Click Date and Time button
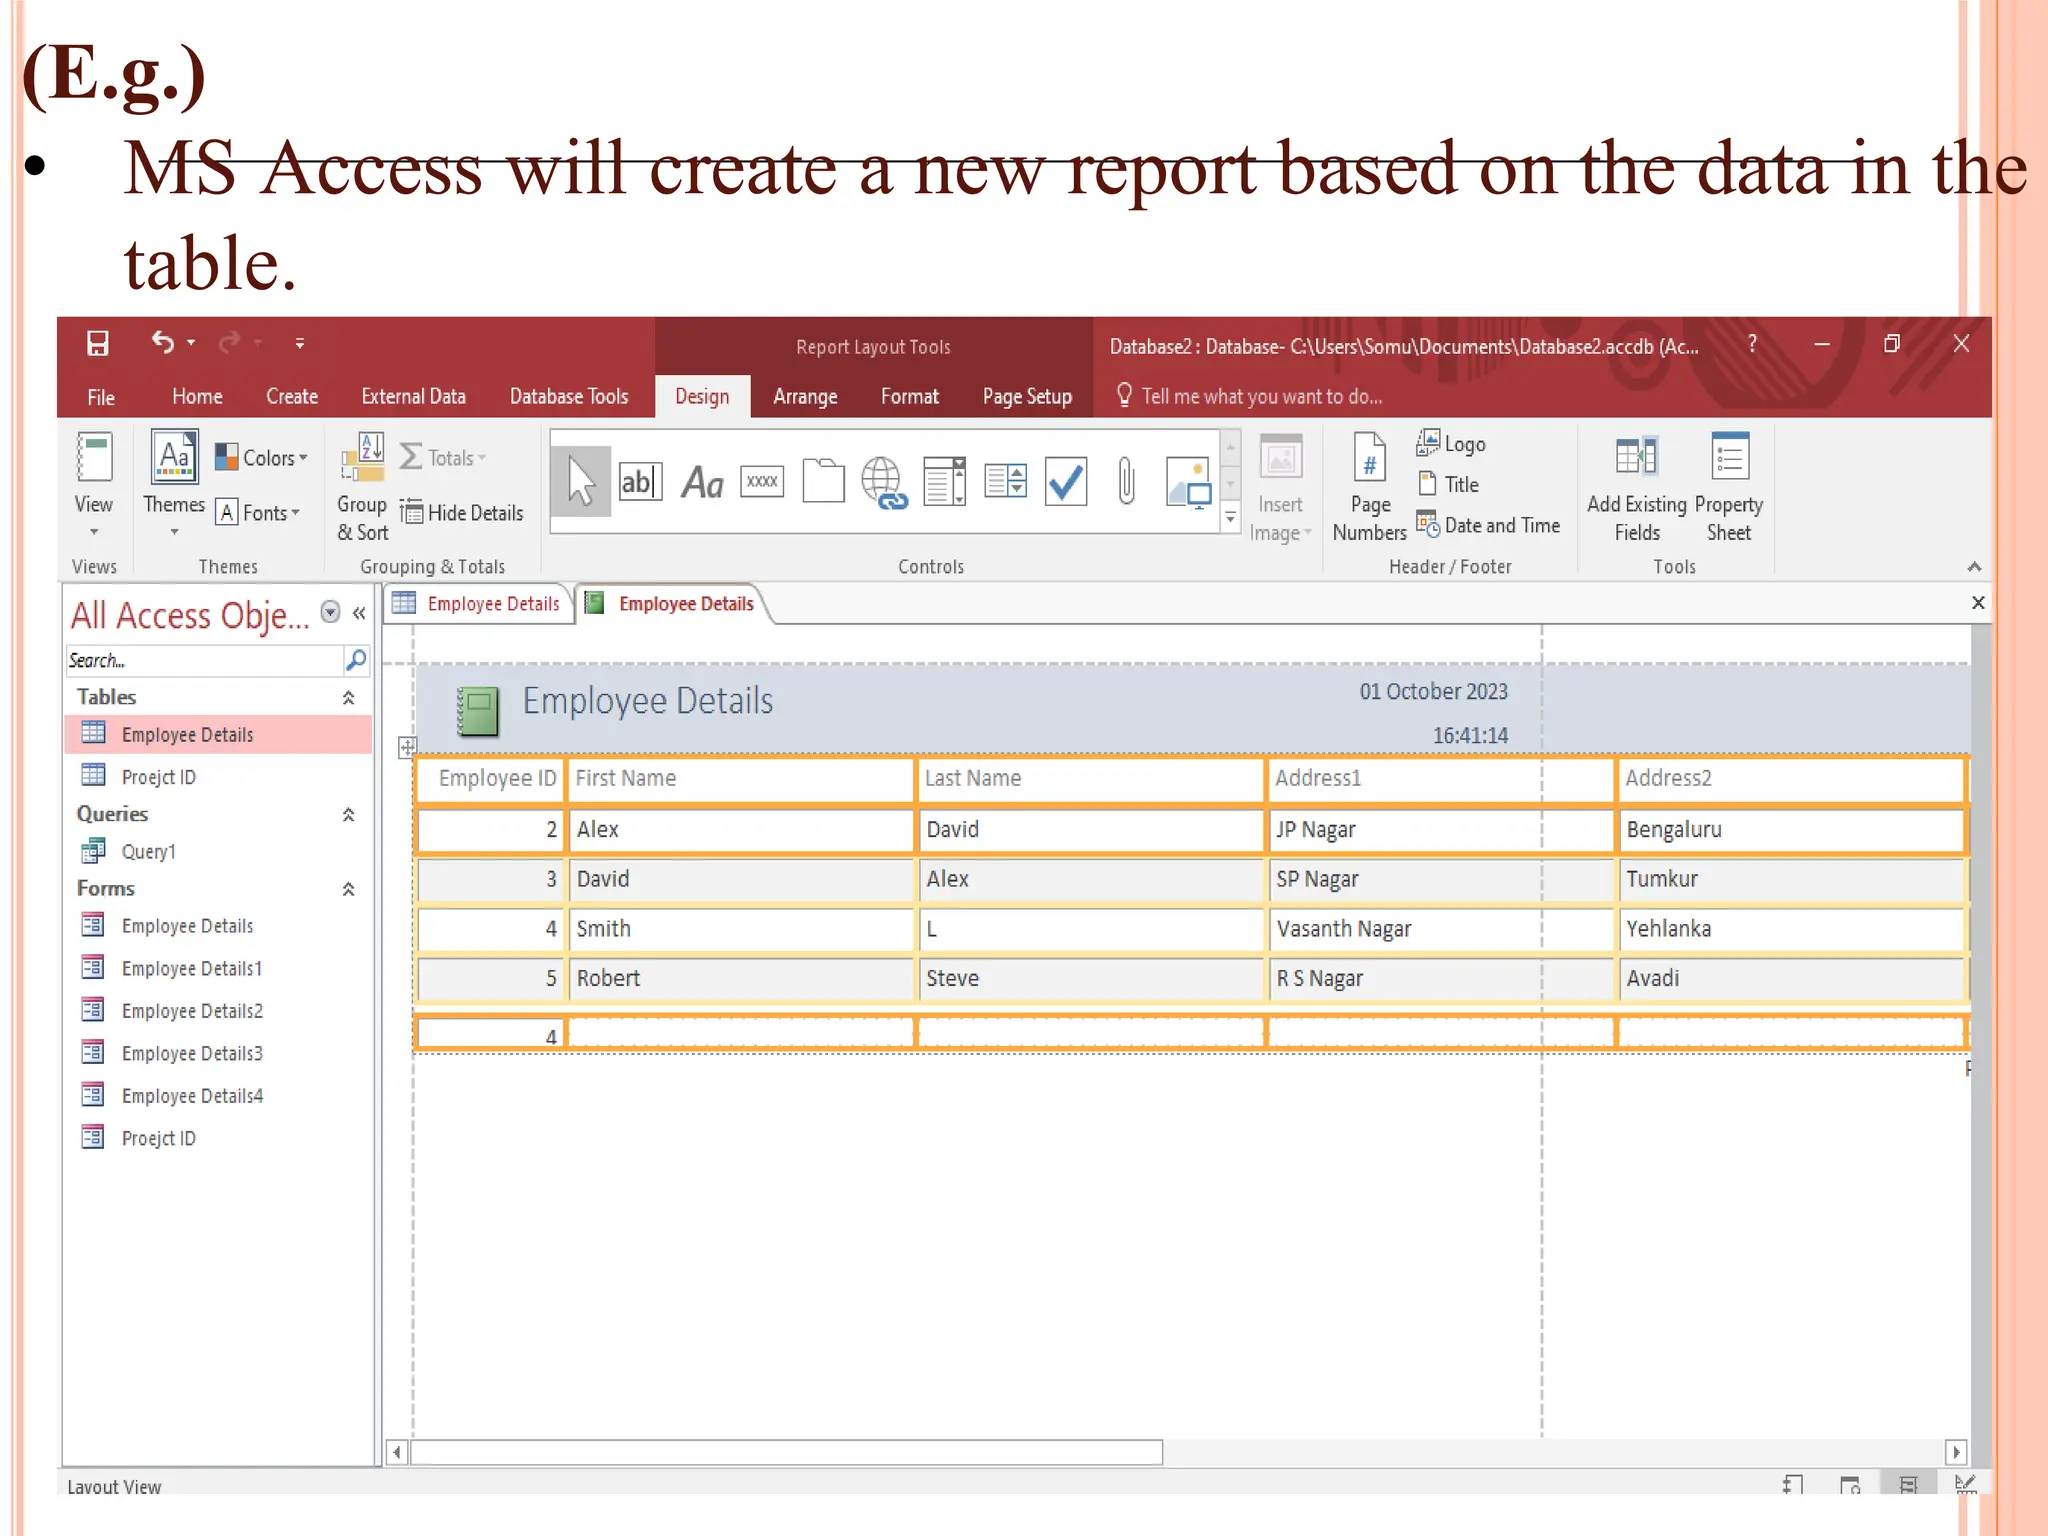The width and height of the screenshot is (2048, 1536). 1488,525
